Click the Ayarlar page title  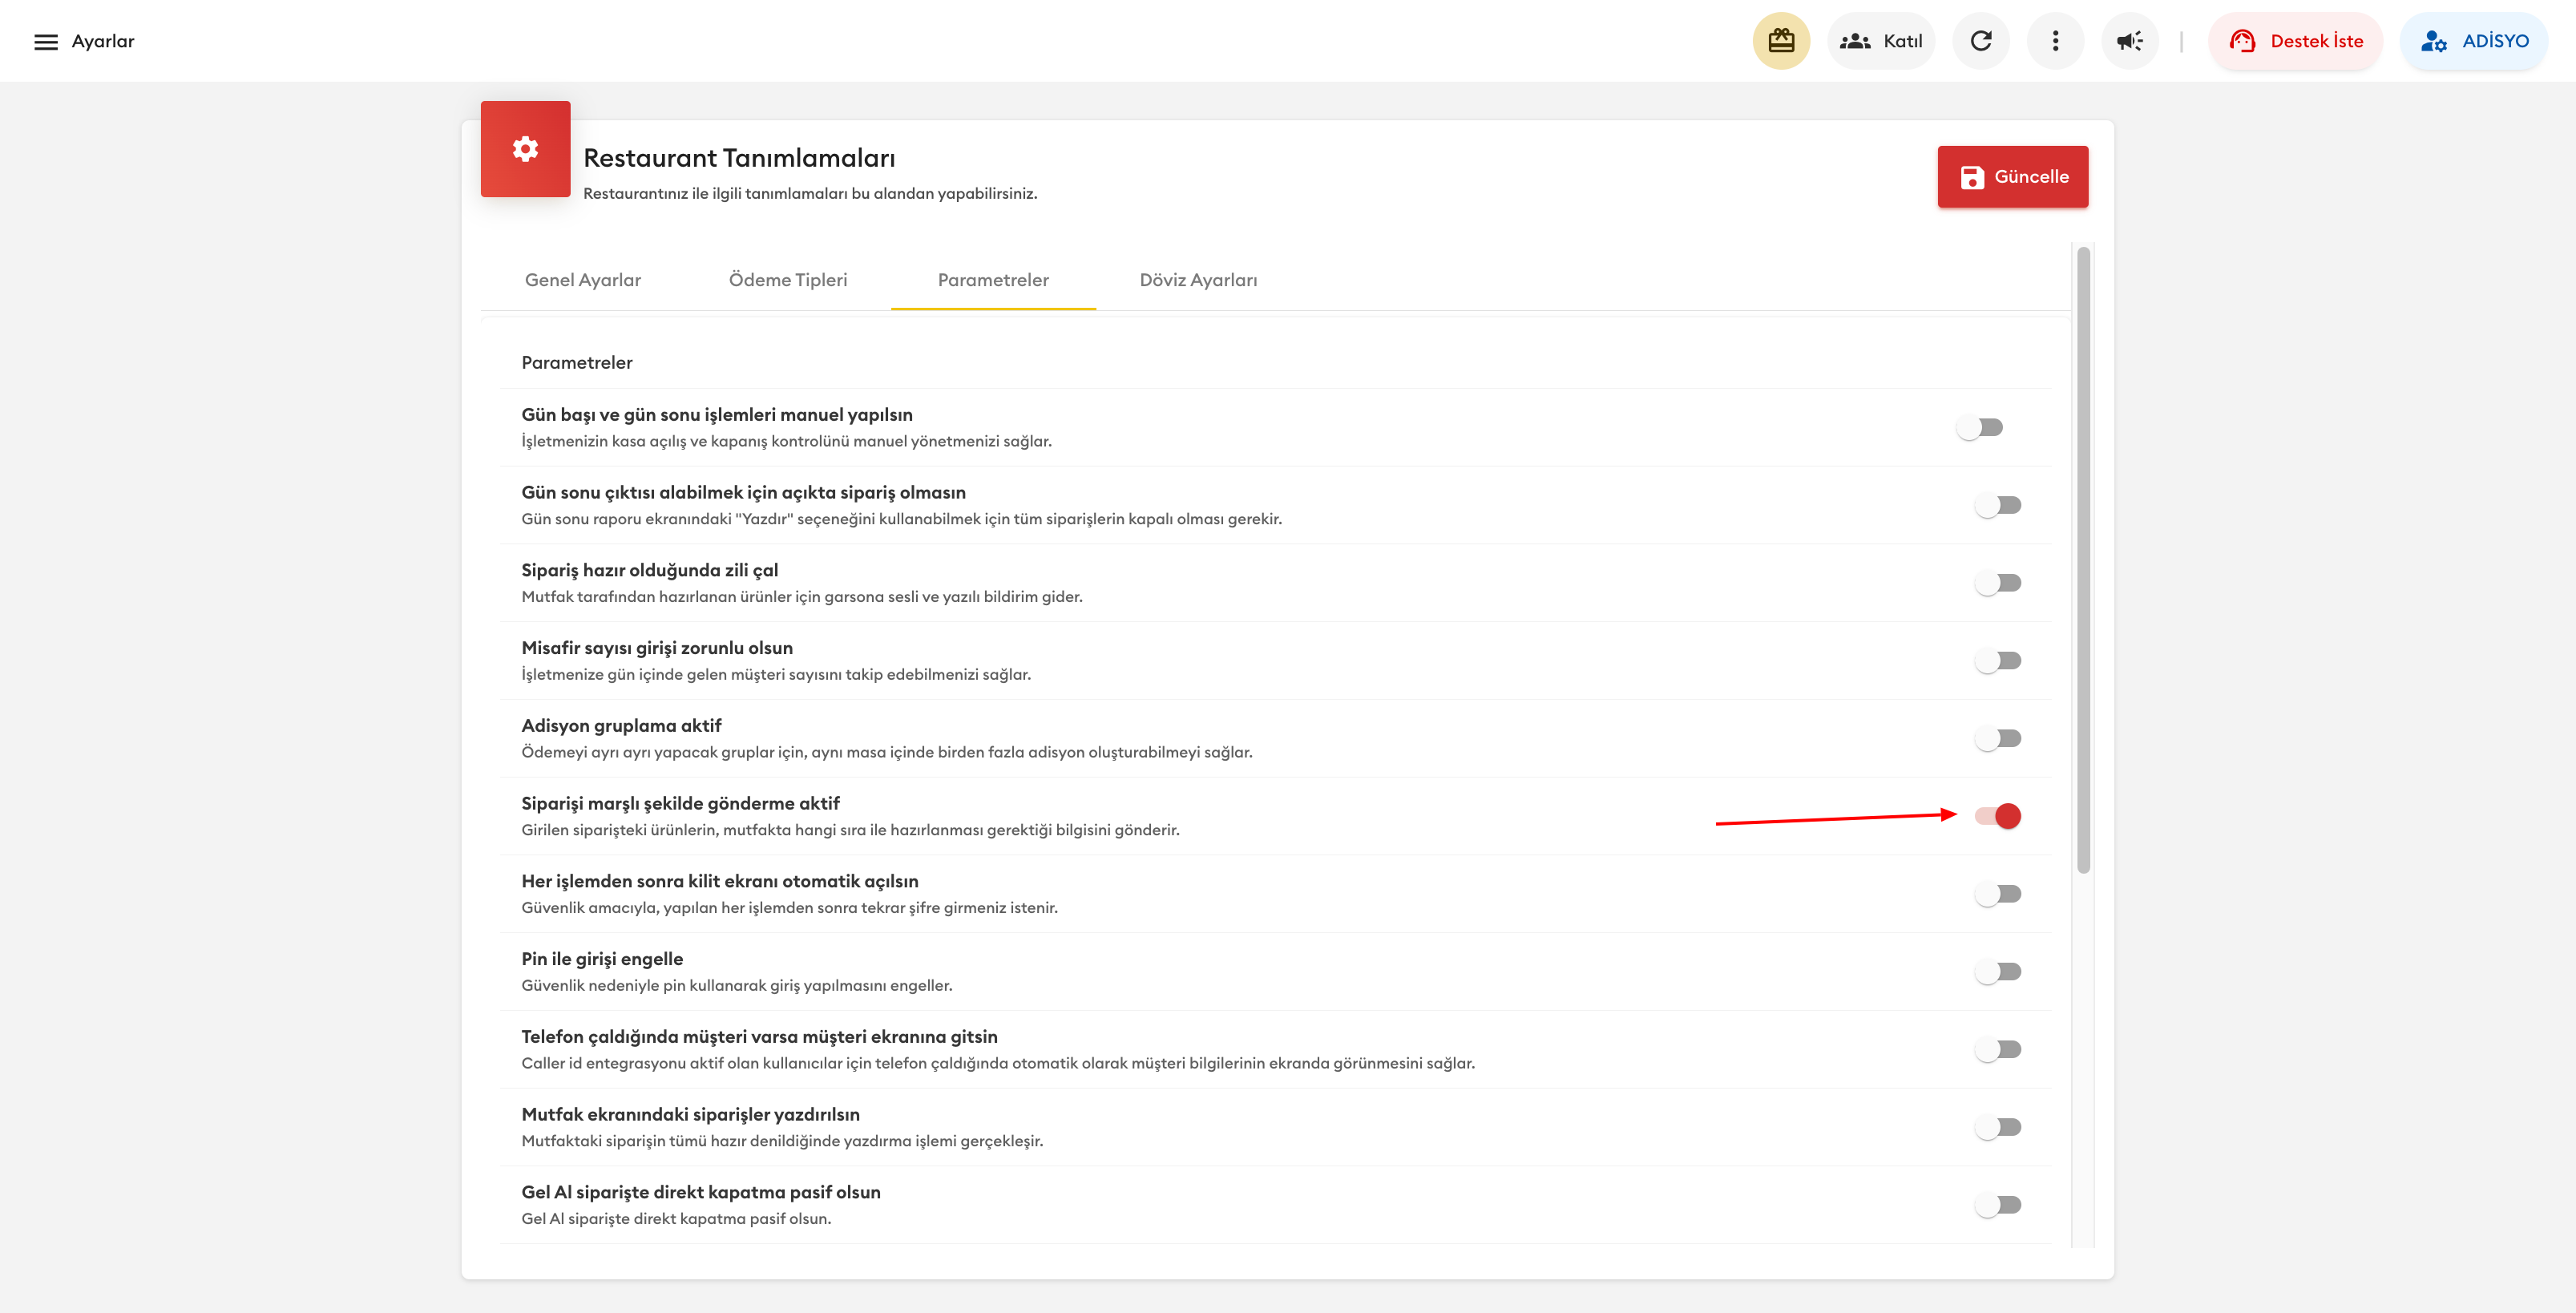pos(103,41)
